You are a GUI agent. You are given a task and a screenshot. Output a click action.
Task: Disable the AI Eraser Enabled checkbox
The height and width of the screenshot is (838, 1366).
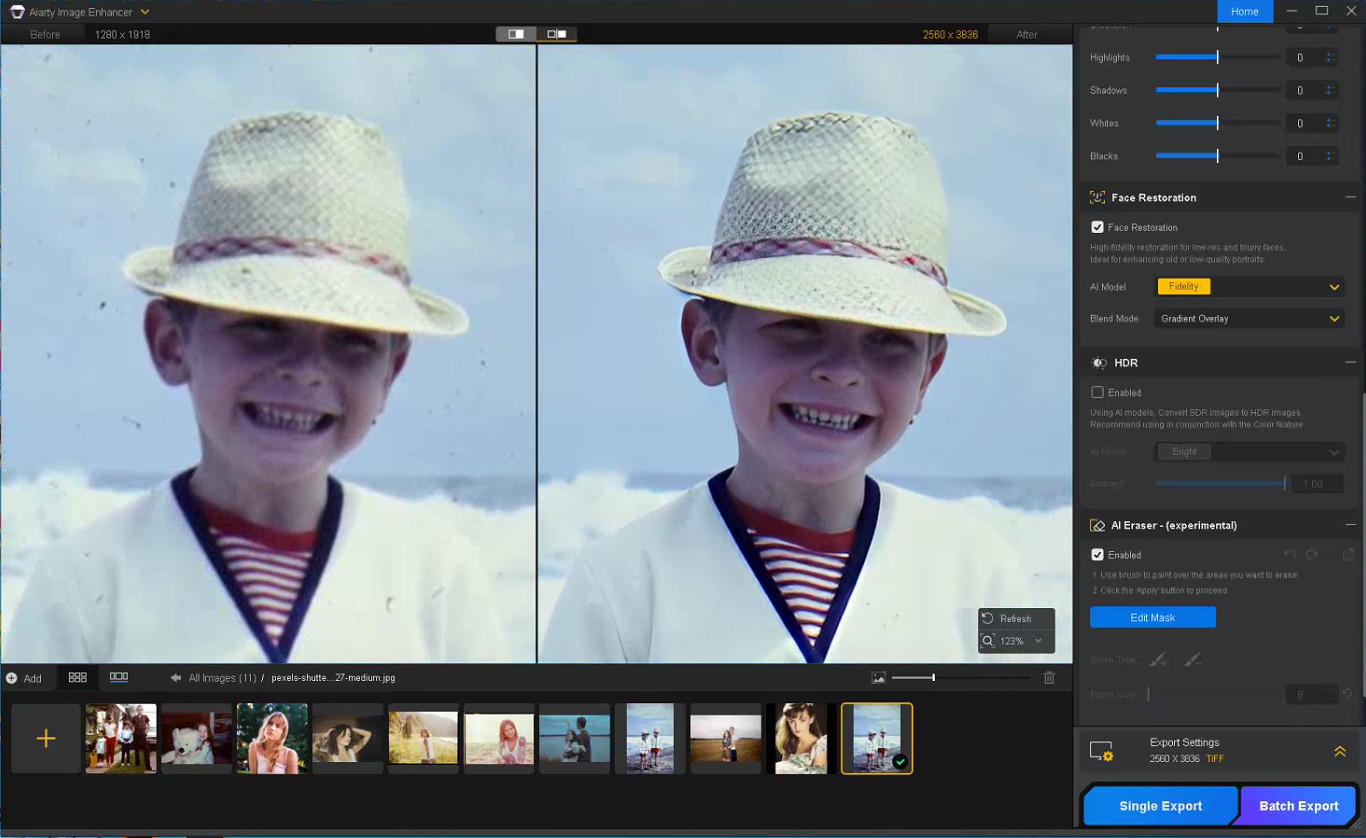pos(1097,554)
